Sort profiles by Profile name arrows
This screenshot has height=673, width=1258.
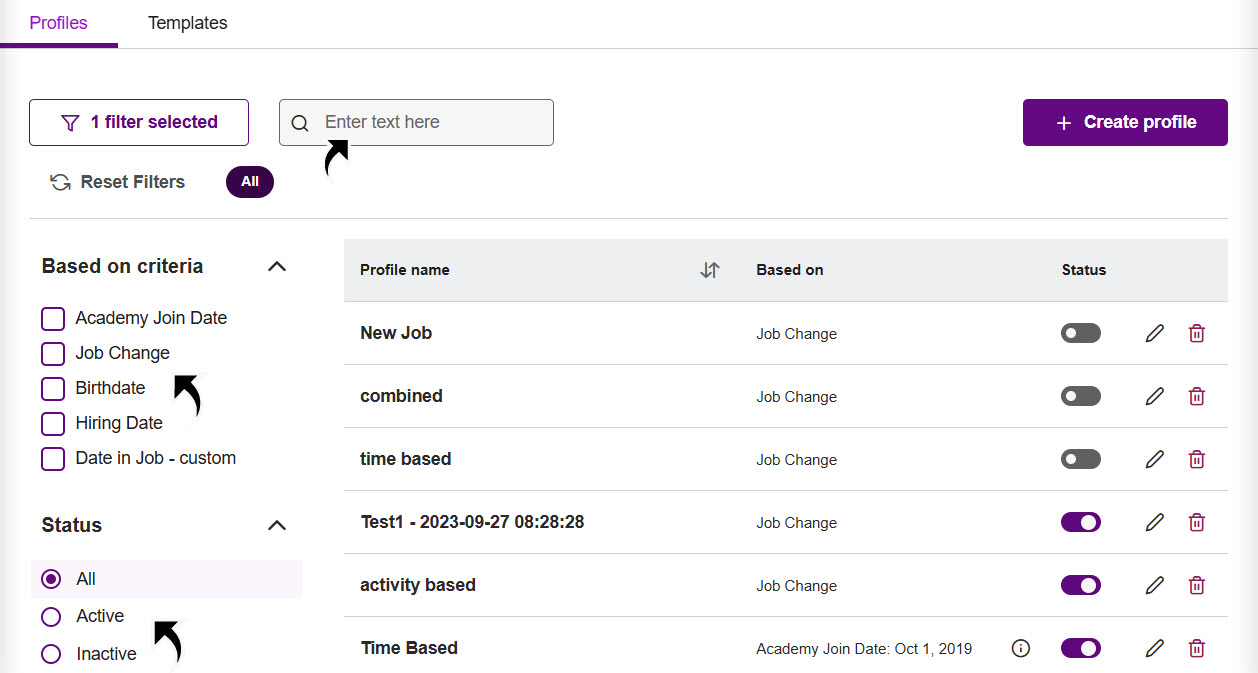point(710,270)
